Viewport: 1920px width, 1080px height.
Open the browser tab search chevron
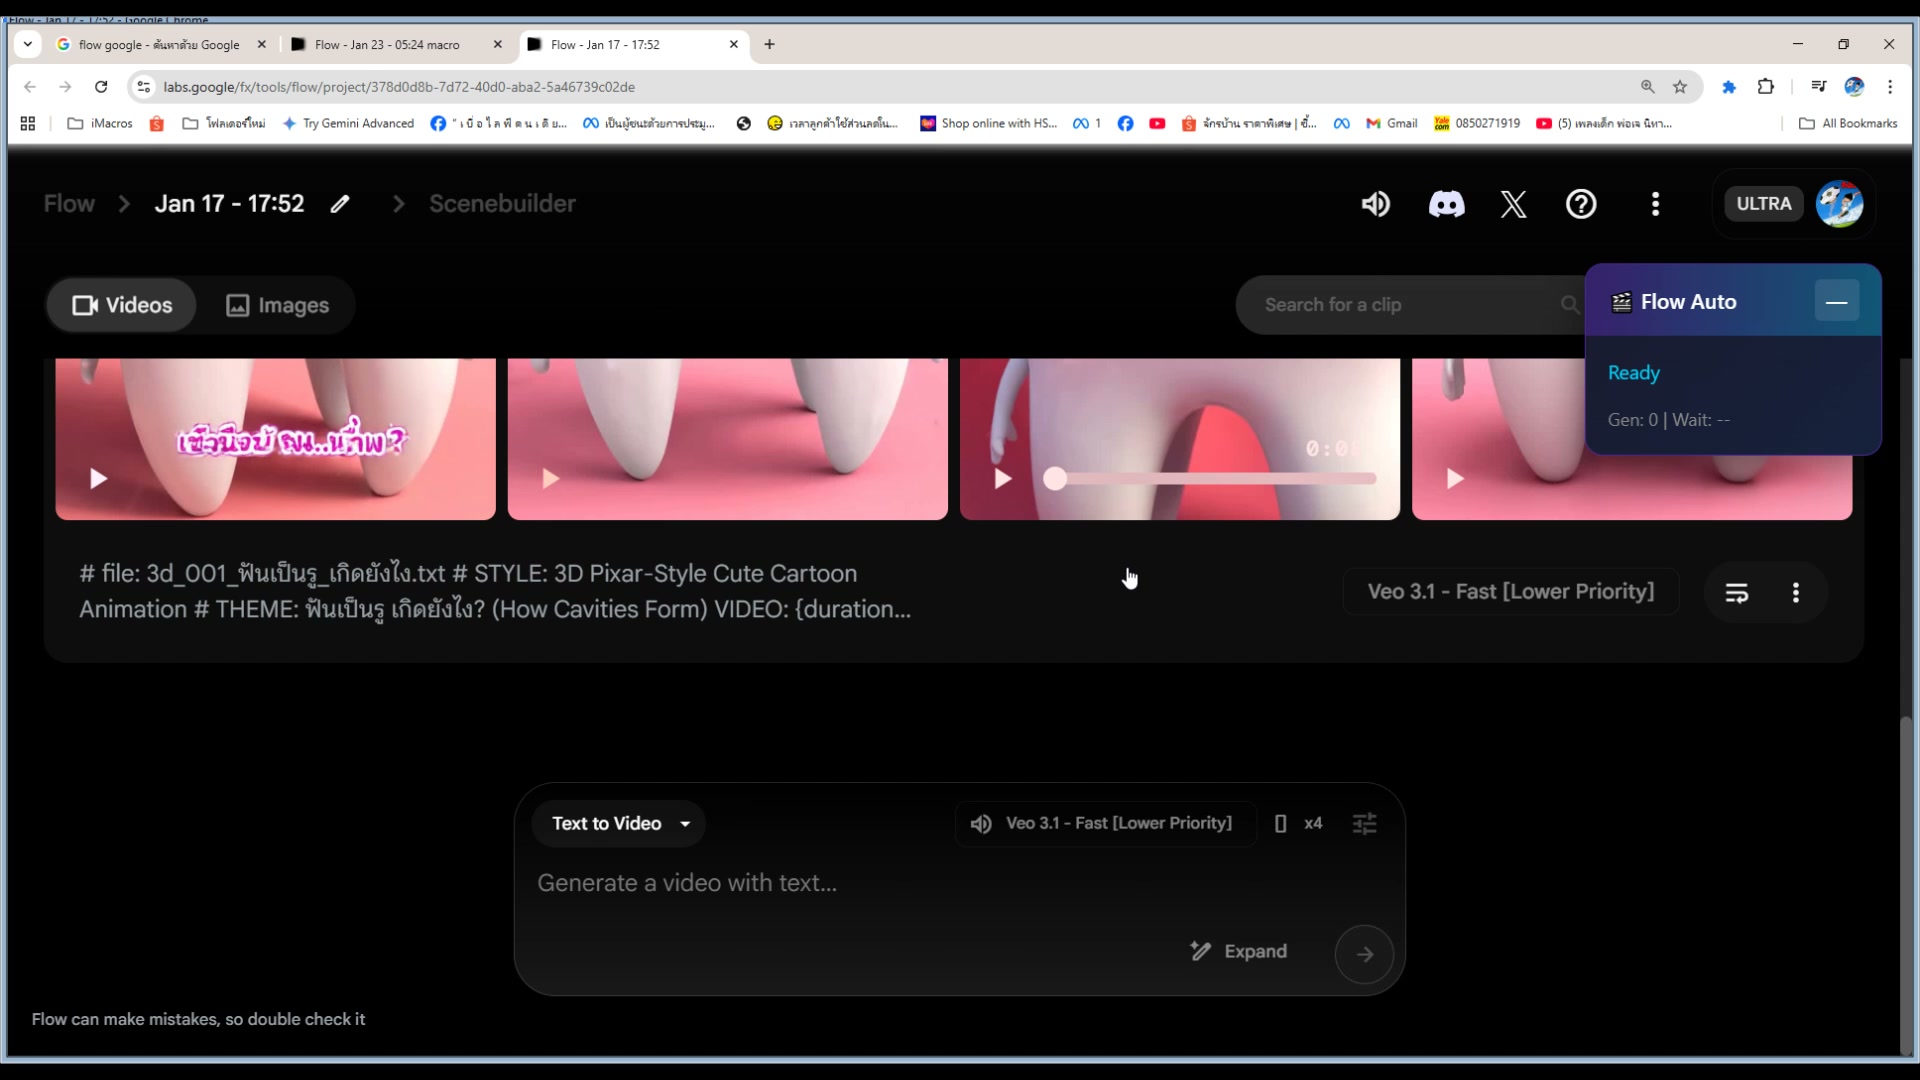click(x=27, y=44)
